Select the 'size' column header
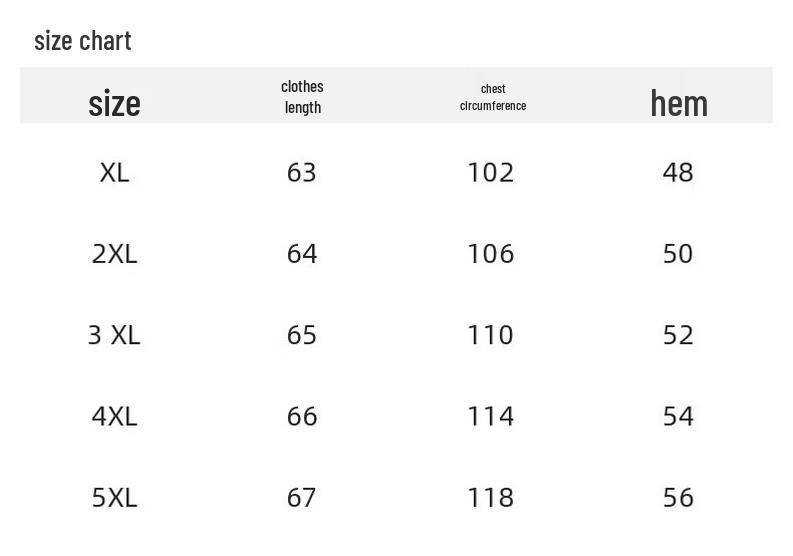The image size is (793, 556). [x=115, y=103]
